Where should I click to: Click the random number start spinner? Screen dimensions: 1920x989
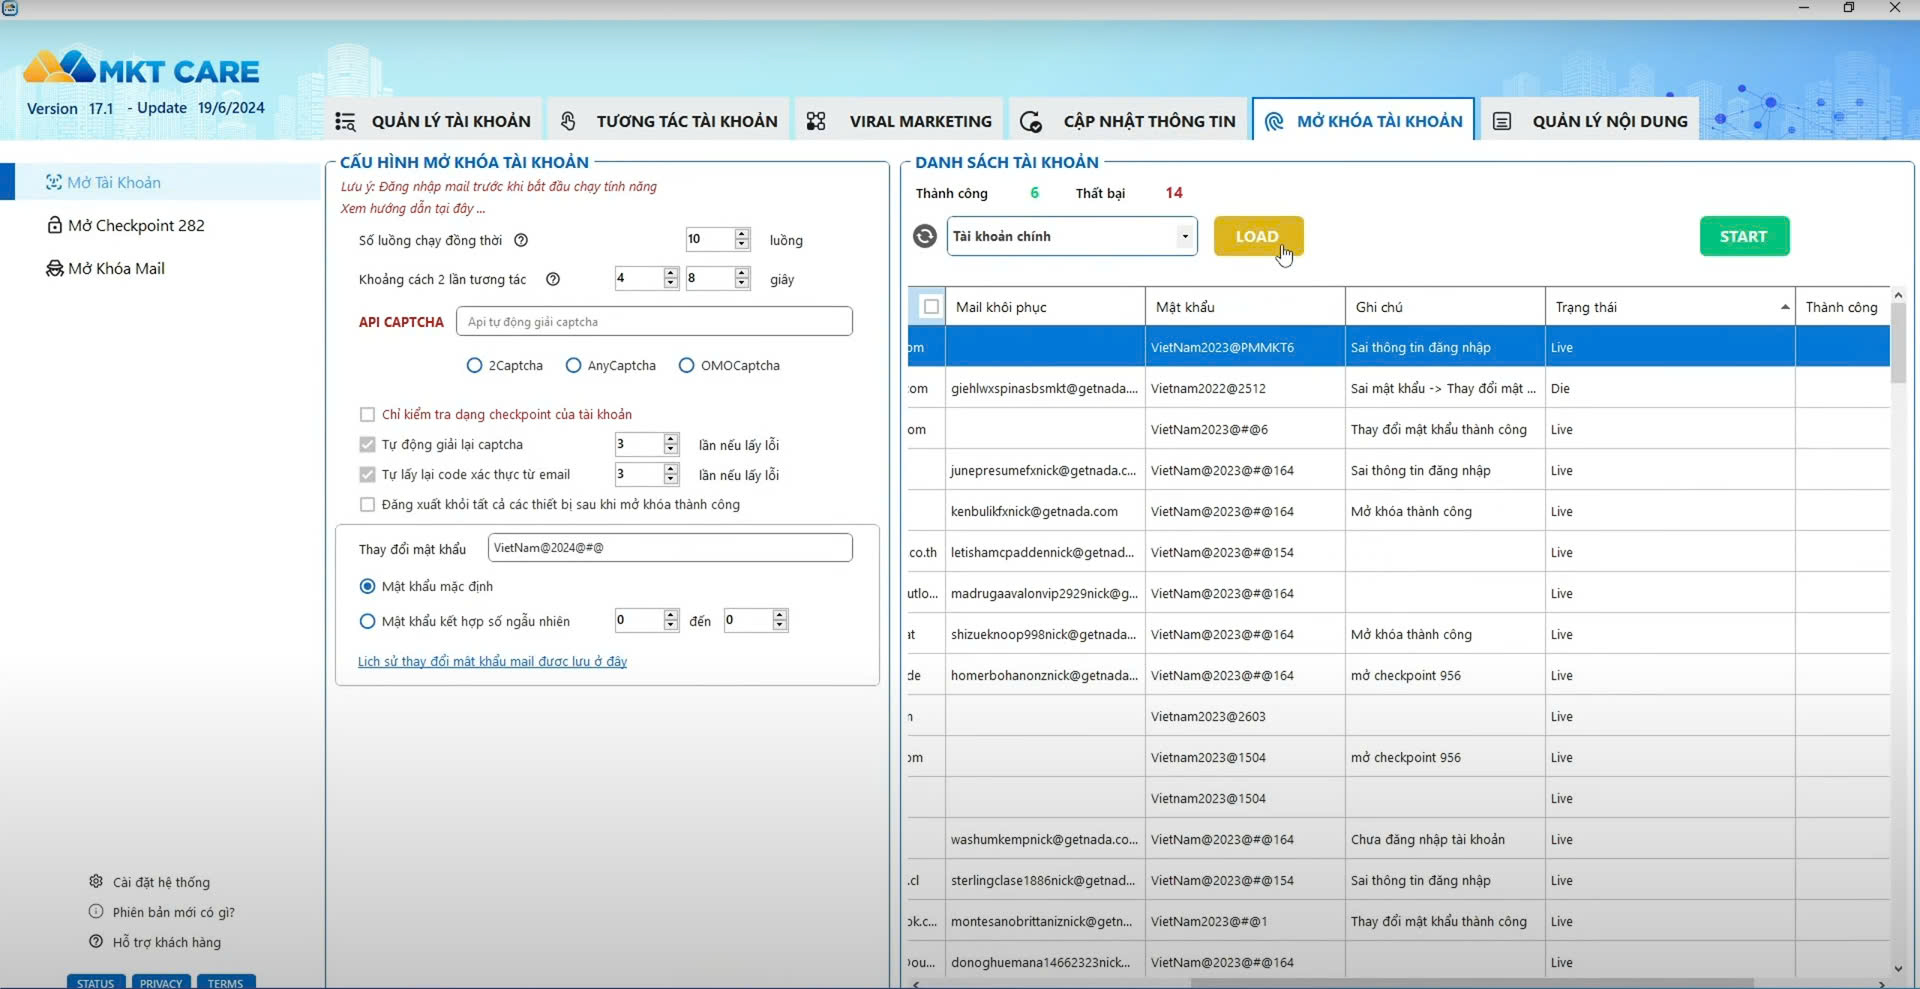pyautogui.click(x=671, y=620)
